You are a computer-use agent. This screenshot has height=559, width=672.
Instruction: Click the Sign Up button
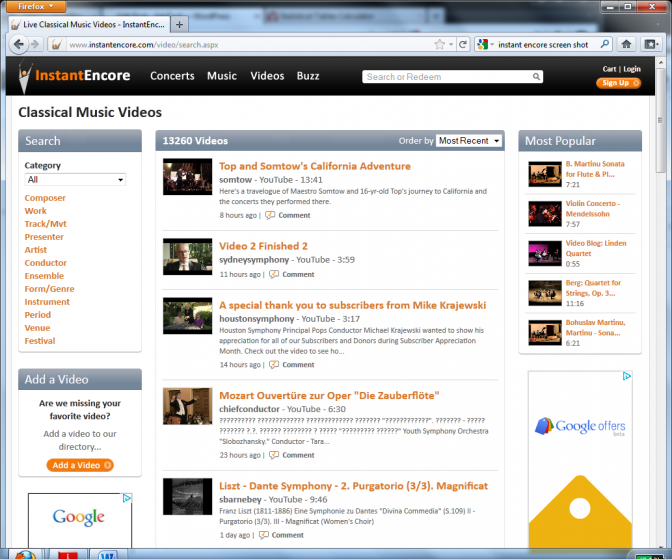pos(618,83)
